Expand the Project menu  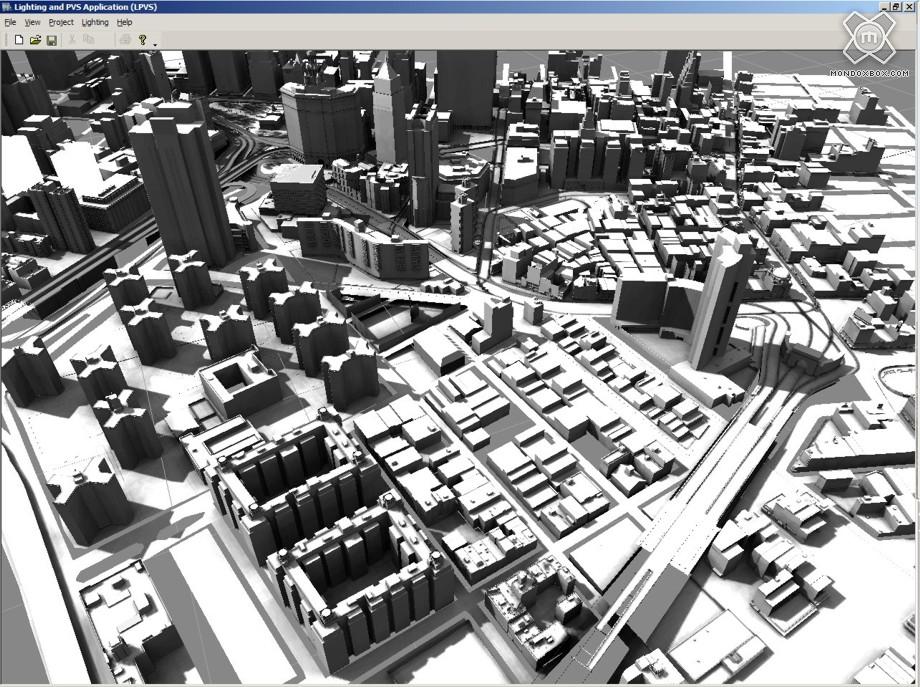click(x=61, y=22)
